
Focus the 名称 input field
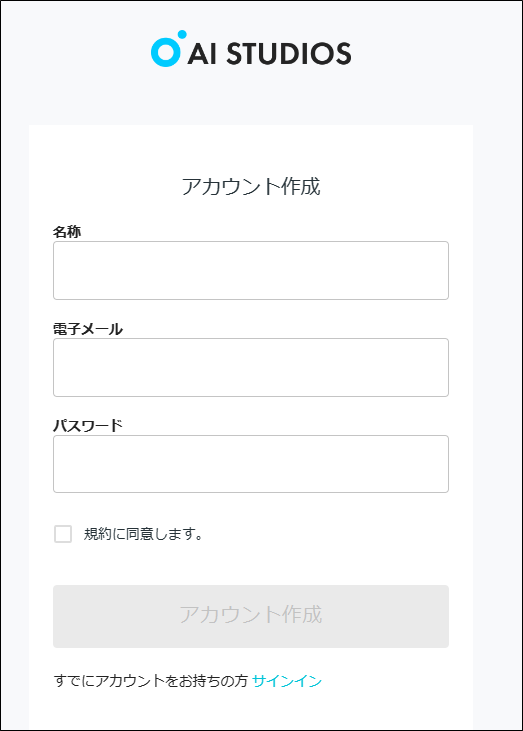pos(251,270)
